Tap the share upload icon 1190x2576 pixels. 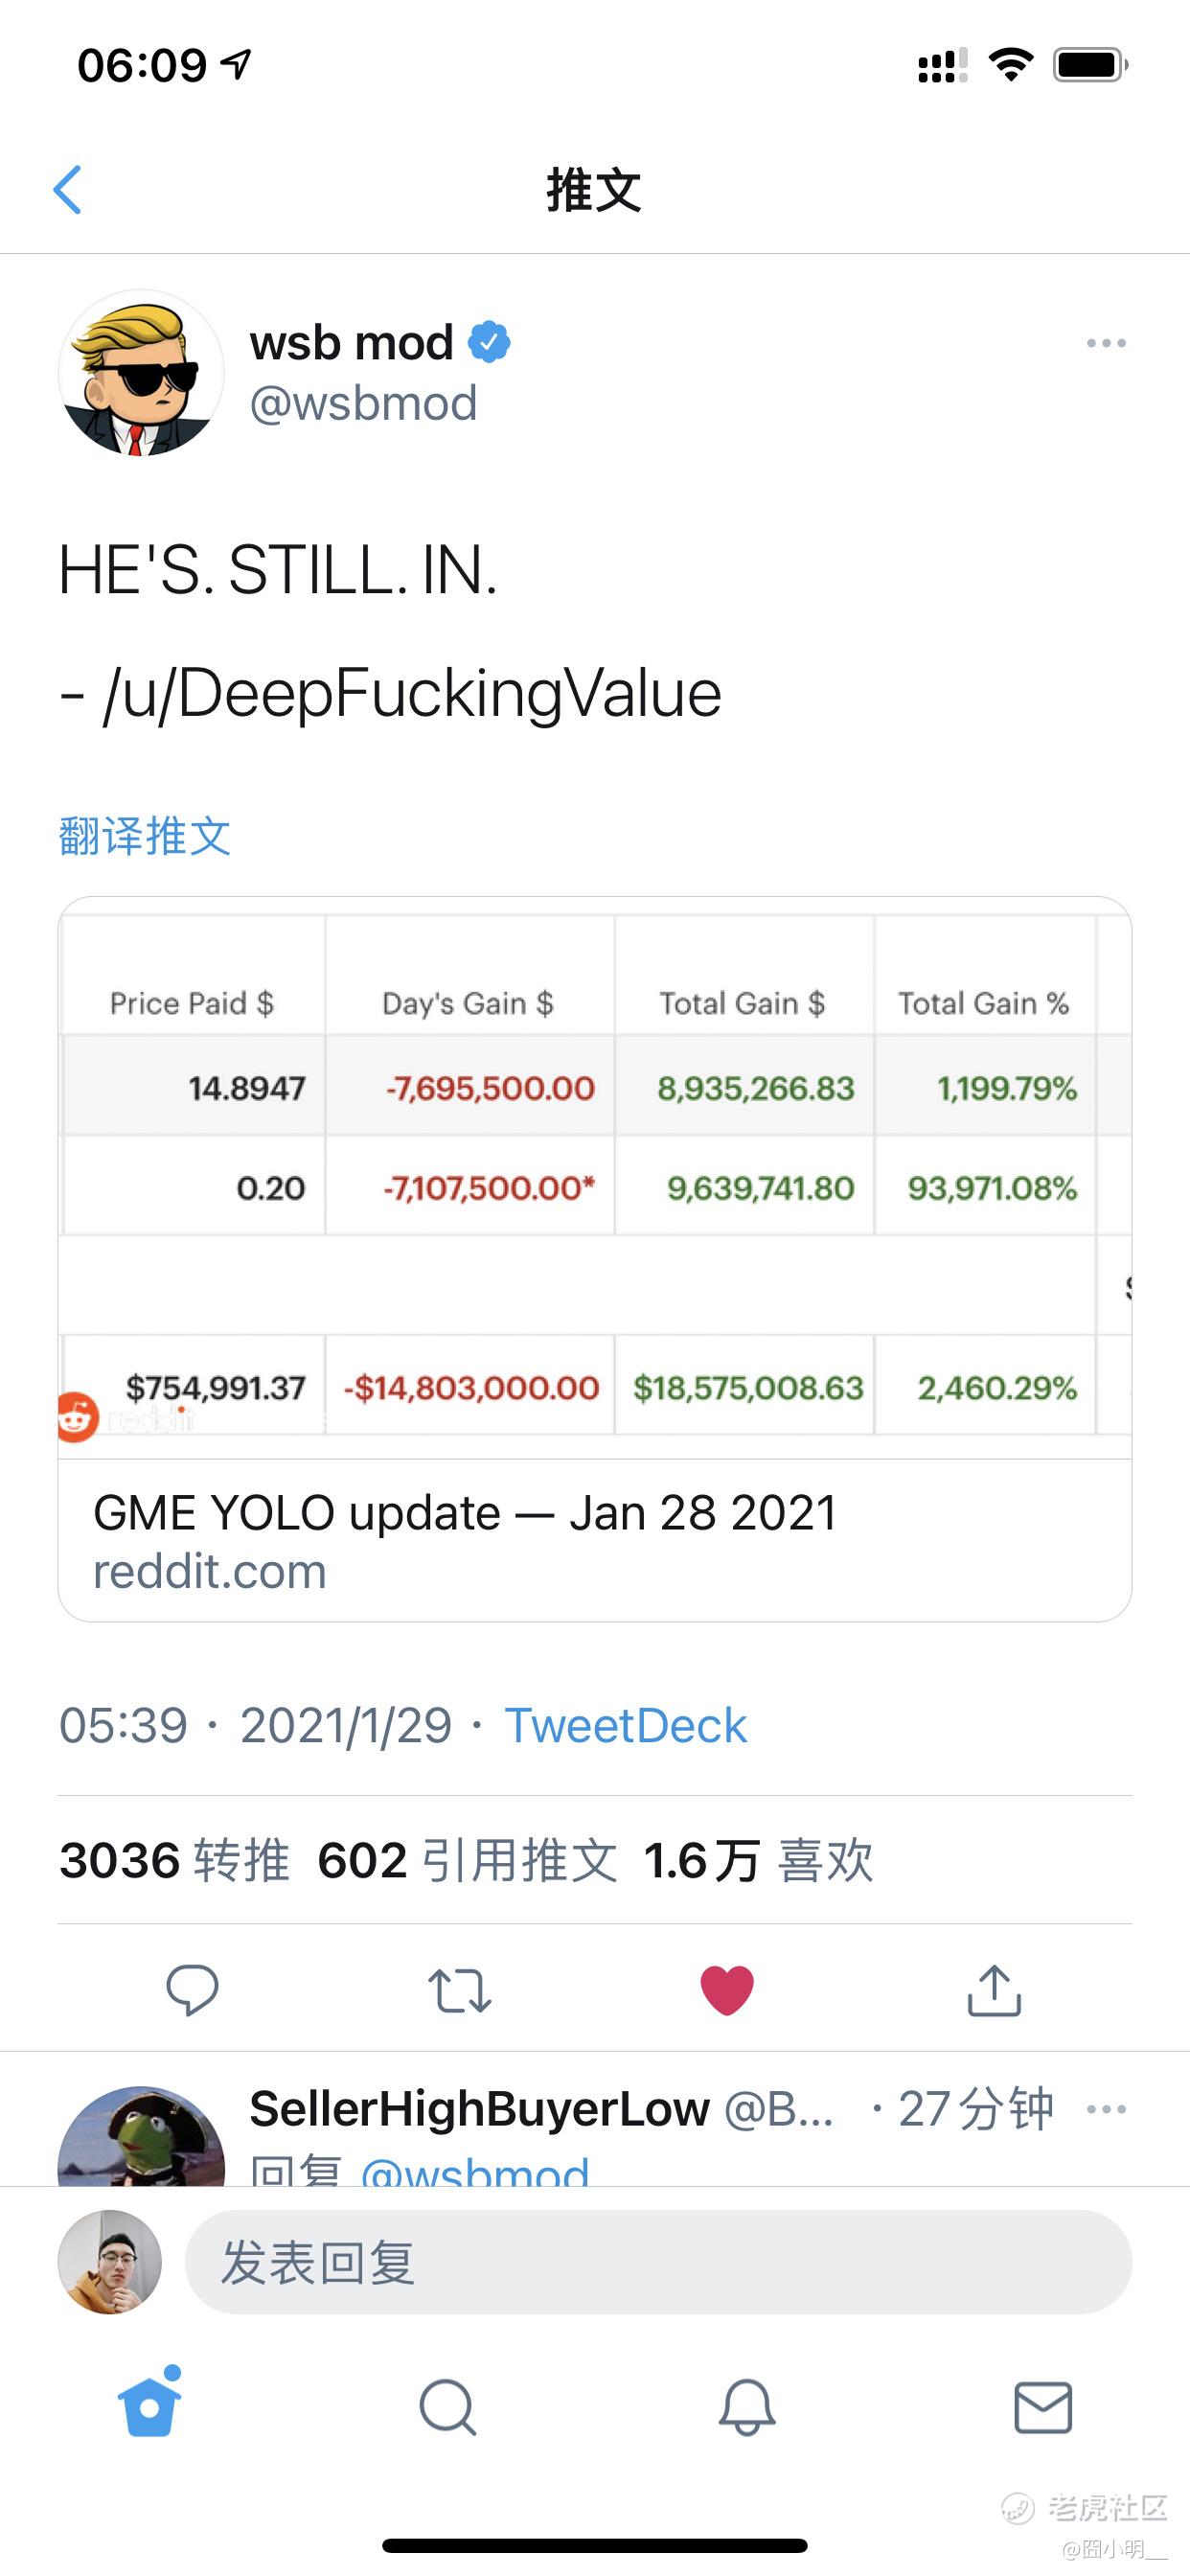coord(994,1989)
